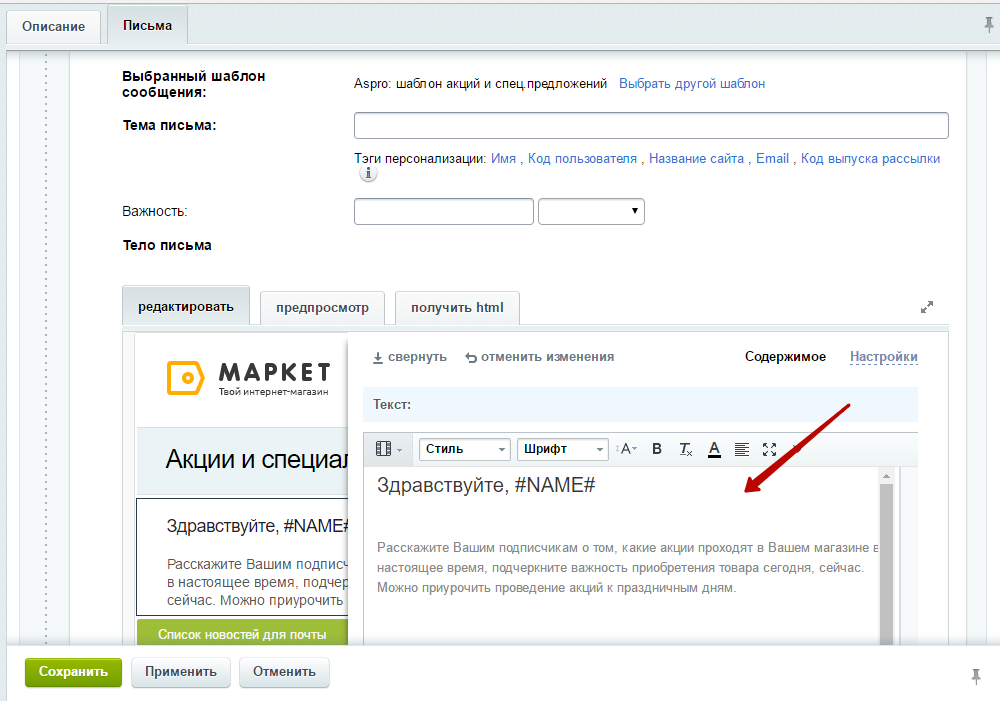The width and height of the screenshot is (1000, 701).
Task: Open the получить html tab
Action: point(457,308)
